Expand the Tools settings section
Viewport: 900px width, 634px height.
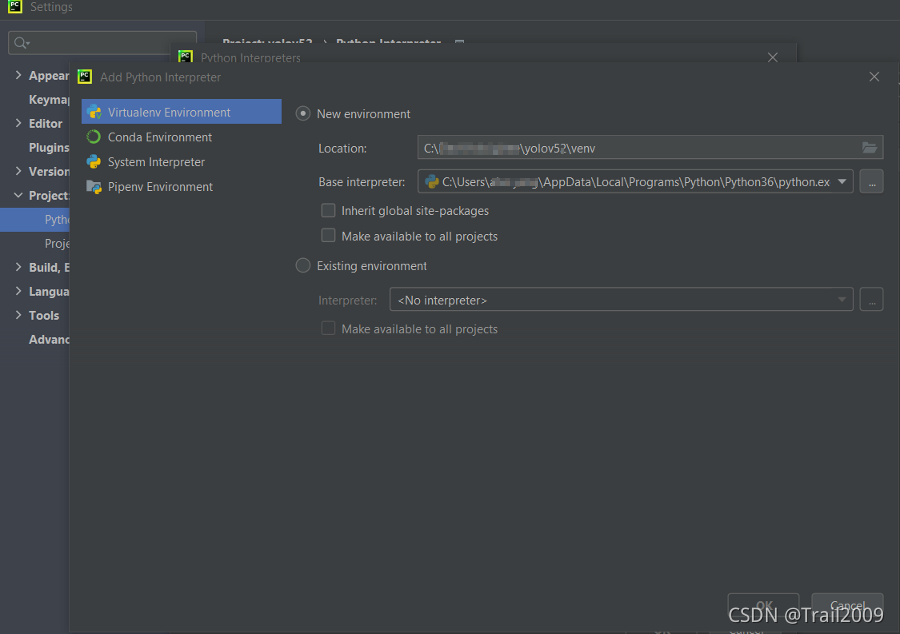pyautogui.click(x=18, y=315)
